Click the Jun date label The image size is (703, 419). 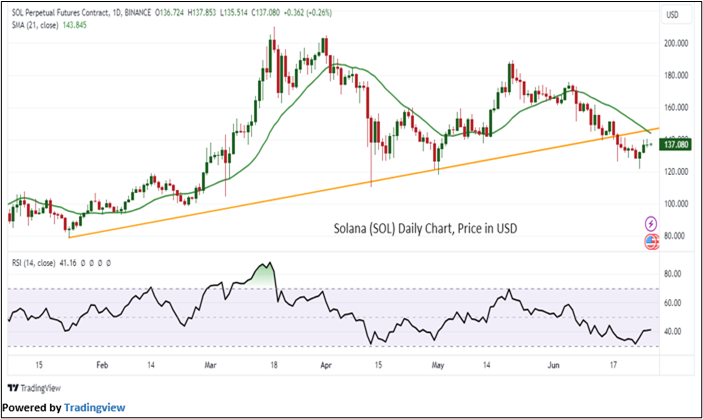click(554, 365)
